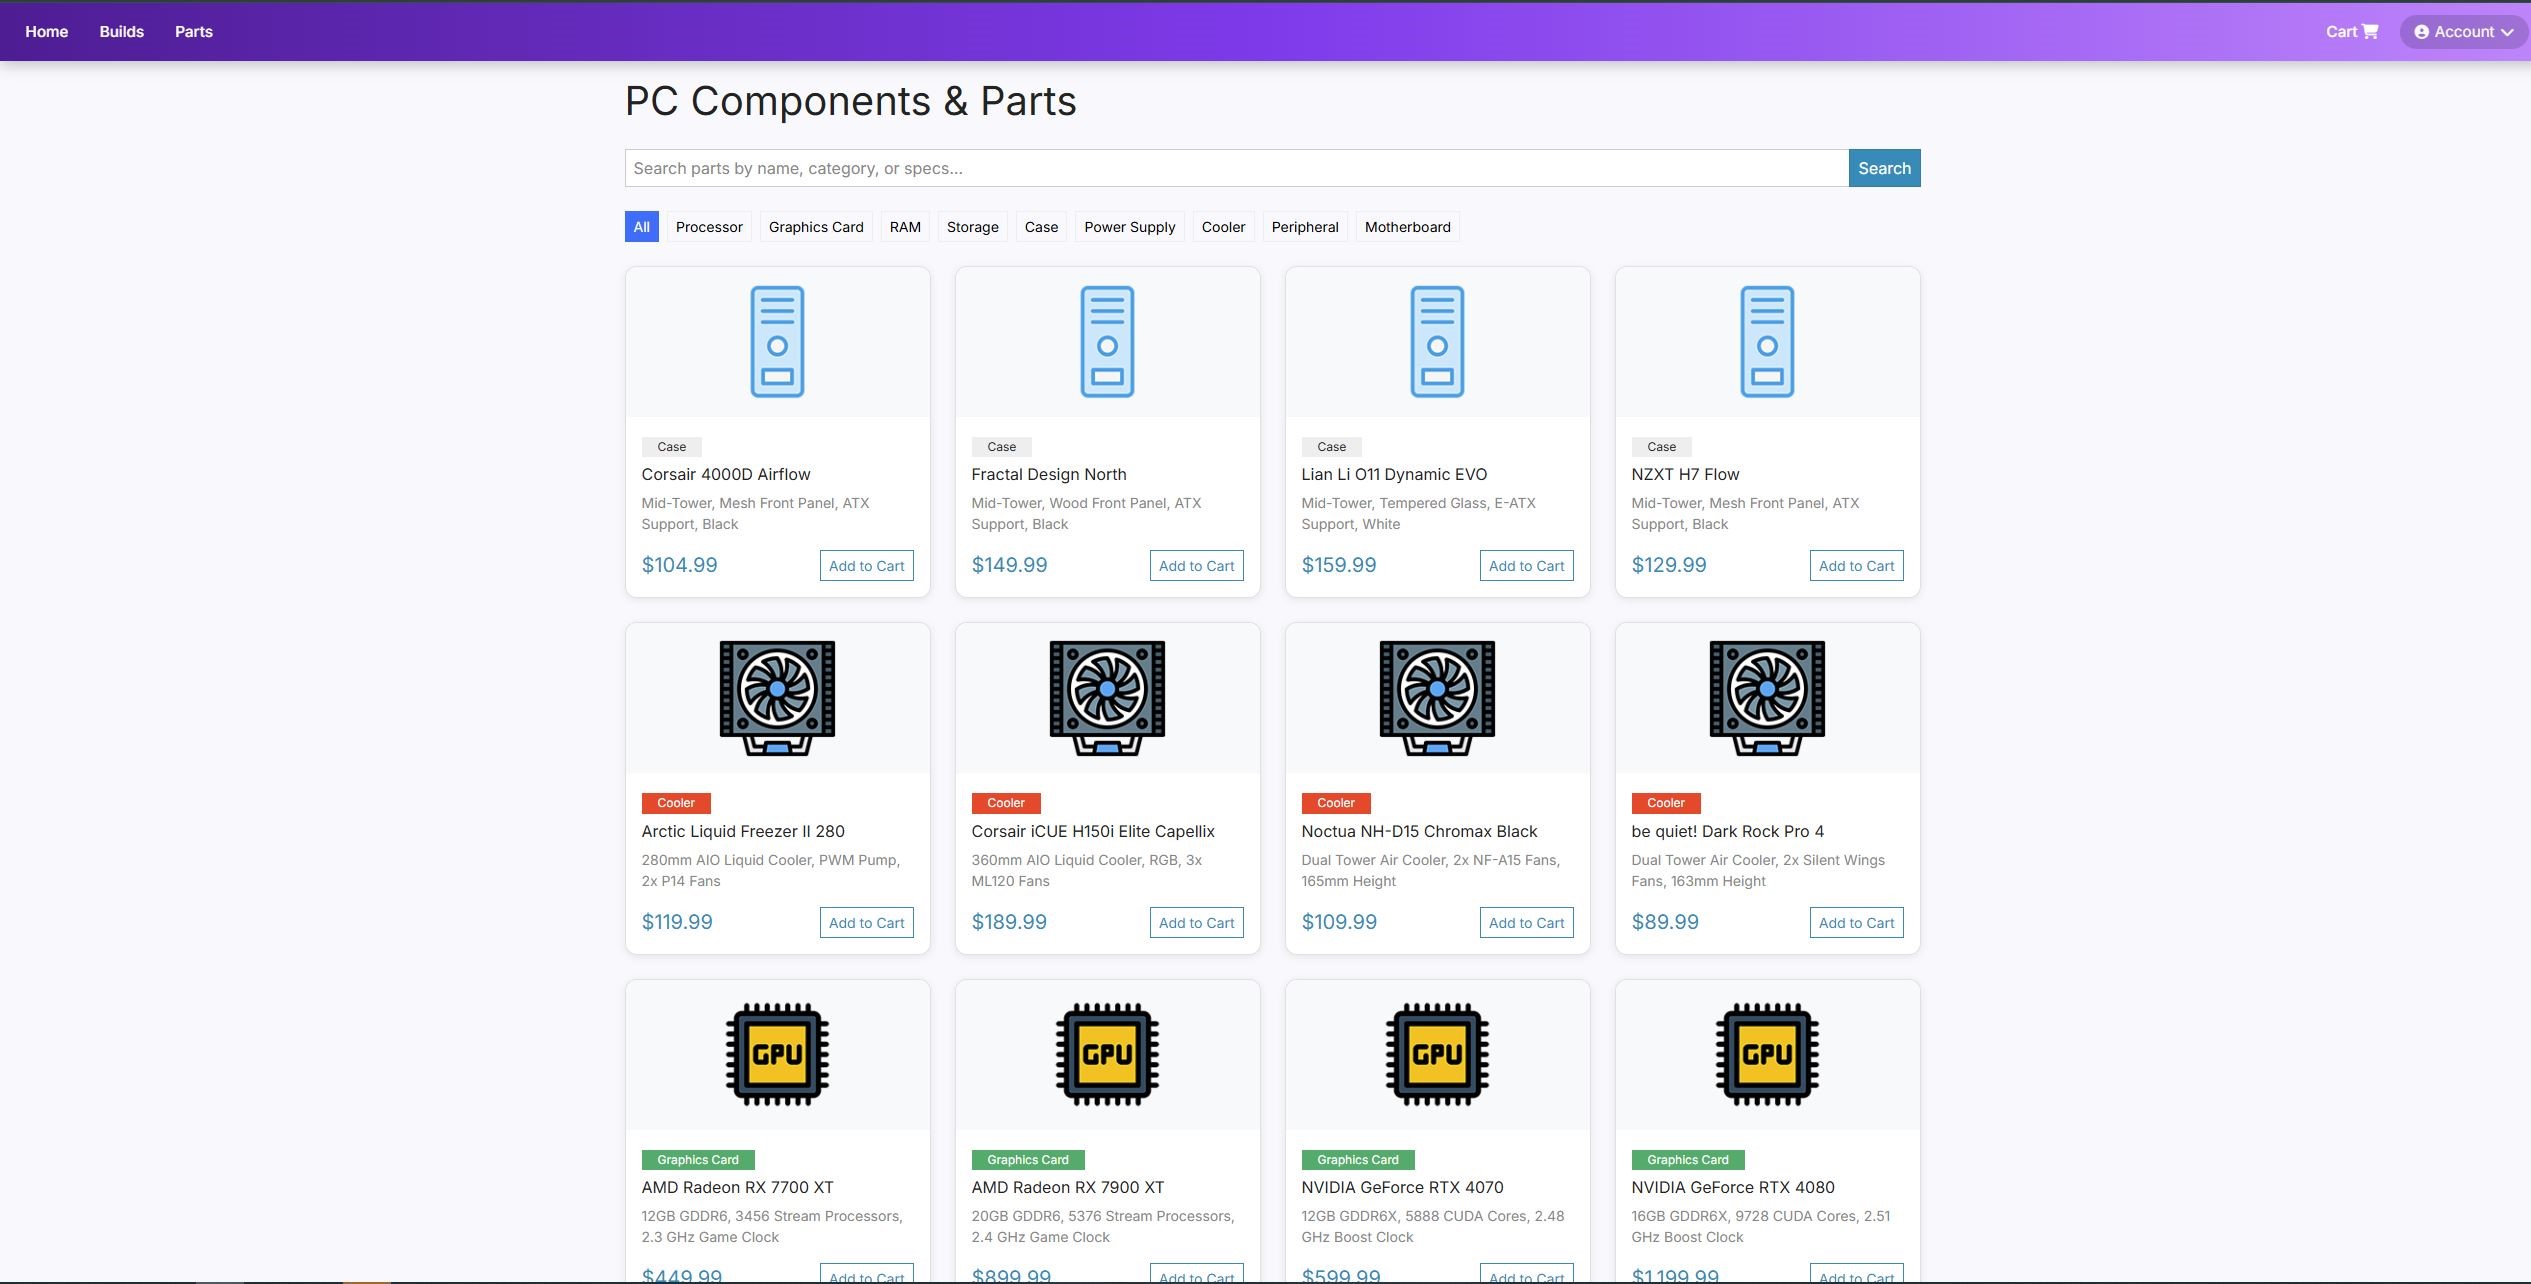Filter parts by Graphics Card
Image resolution: width=2531 pixels, height=1284 pixels.
coord(815,227)
